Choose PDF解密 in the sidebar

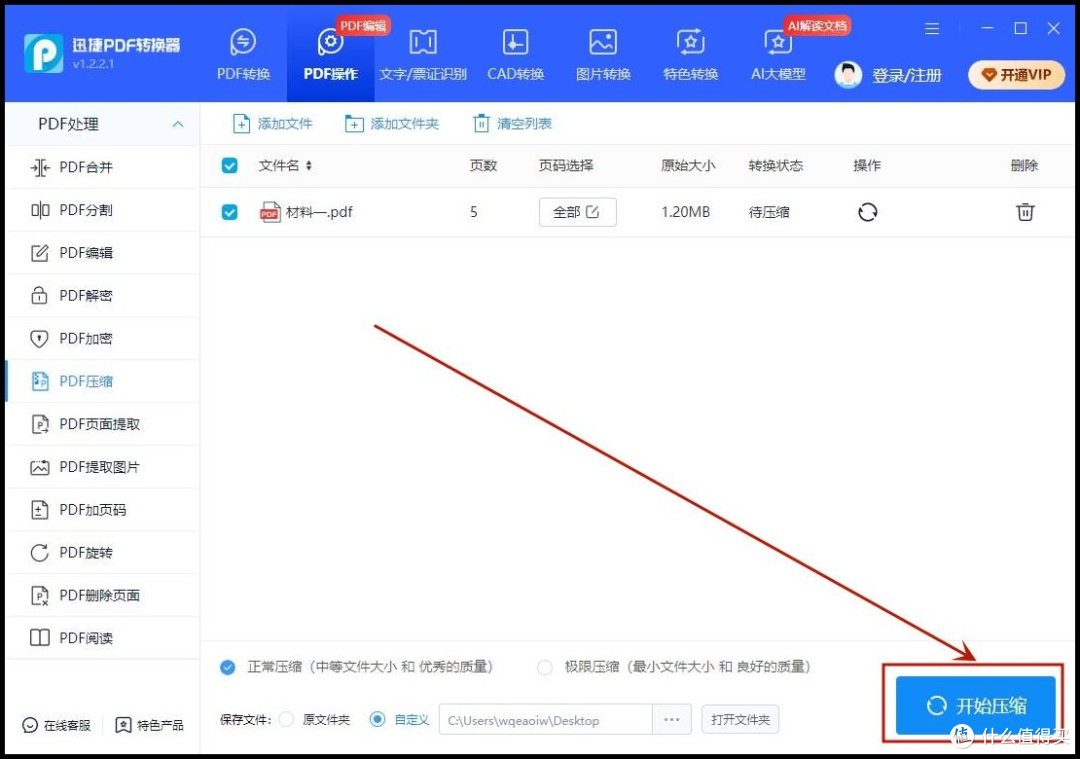(102, 295)
